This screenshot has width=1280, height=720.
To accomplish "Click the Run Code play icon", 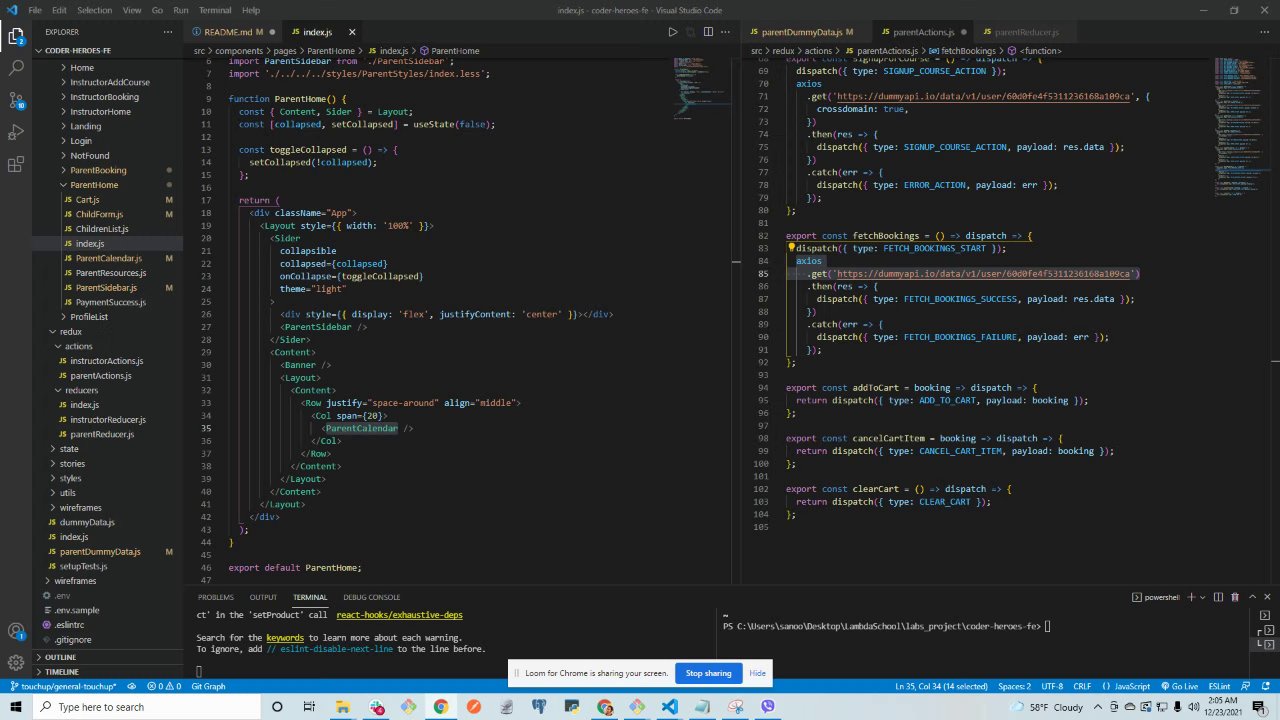I will [672, 32].
